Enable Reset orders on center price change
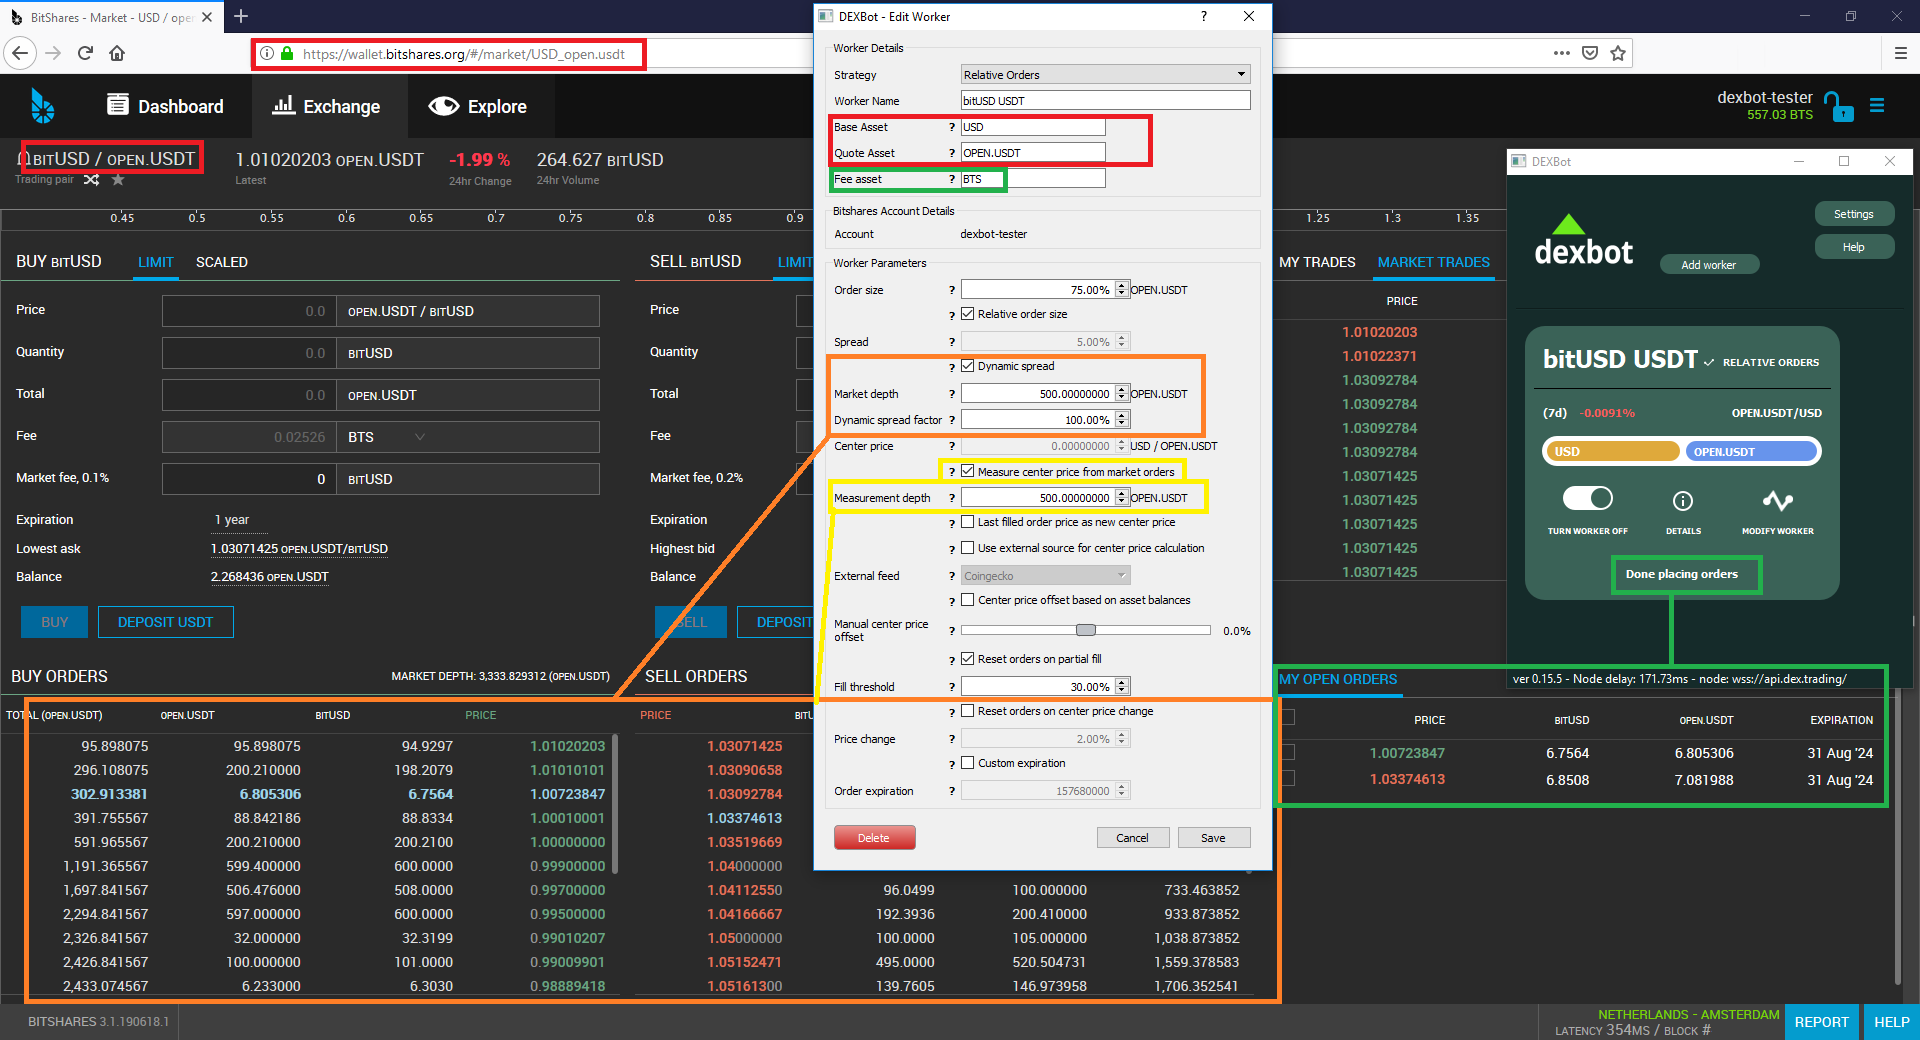This screenshot has width=1920, height=1040. pos(968,711)
